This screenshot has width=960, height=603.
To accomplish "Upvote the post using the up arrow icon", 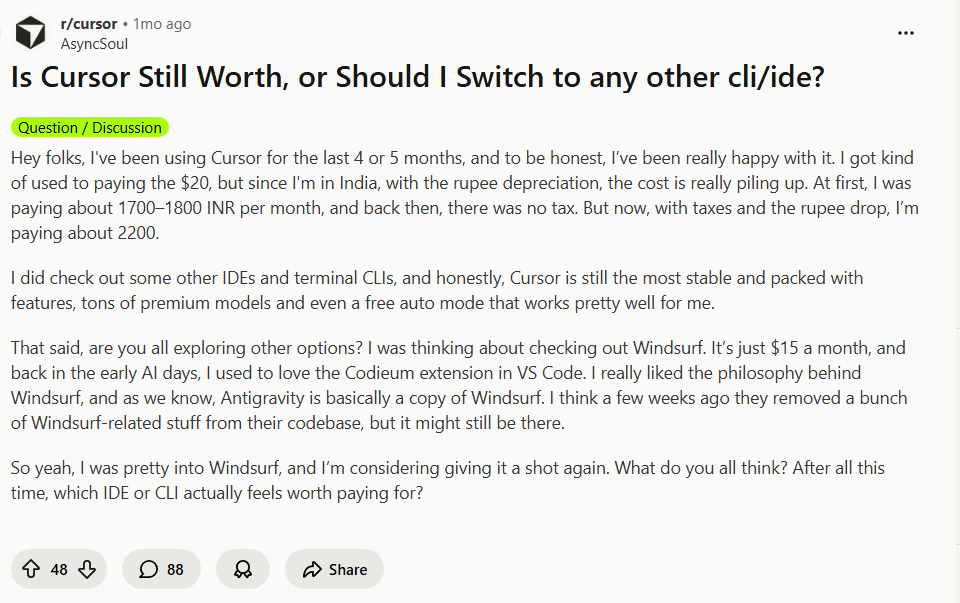I will (x=29, y=569).
